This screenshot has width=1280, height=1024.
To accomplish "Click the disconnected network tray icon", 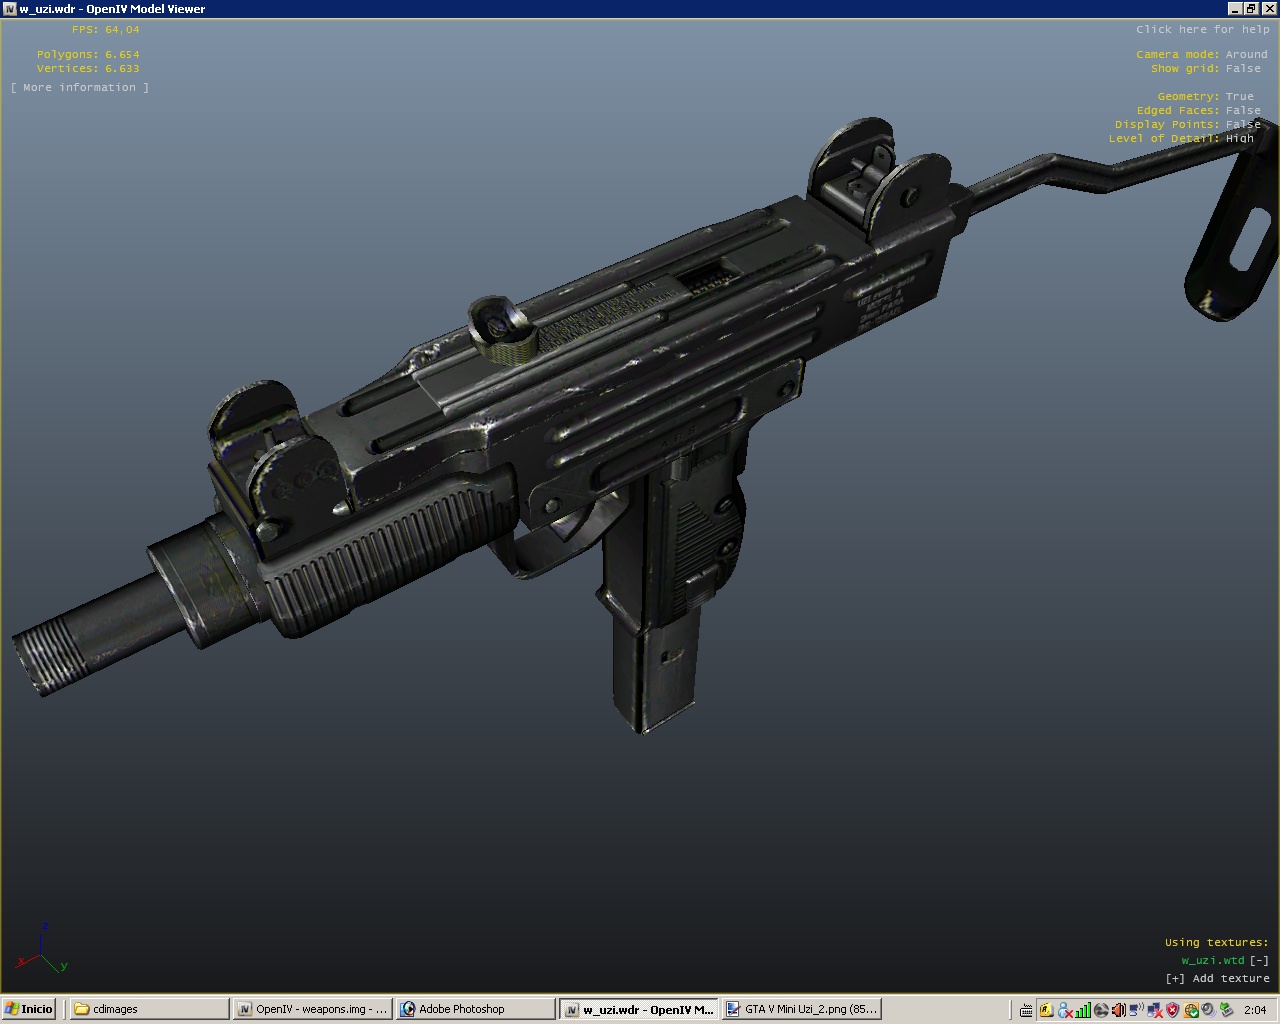I will pyautogui.click(x=1154, y=1010).
